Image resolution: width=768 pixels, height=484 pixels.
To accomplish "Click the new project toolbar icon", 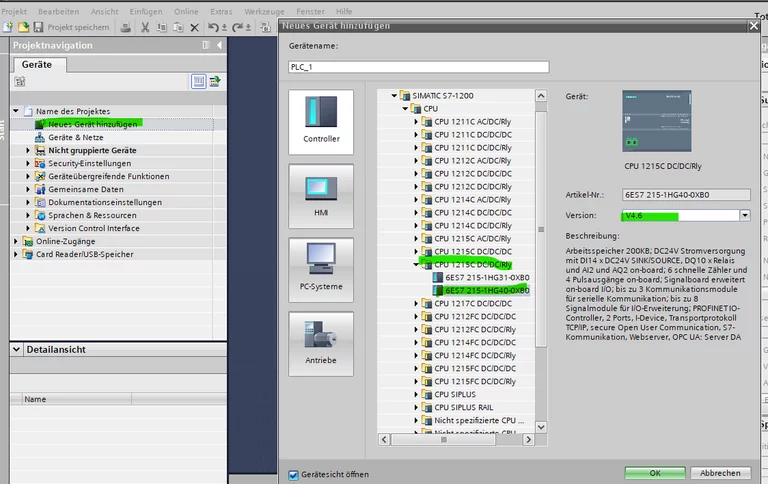I will pos(8,27).
